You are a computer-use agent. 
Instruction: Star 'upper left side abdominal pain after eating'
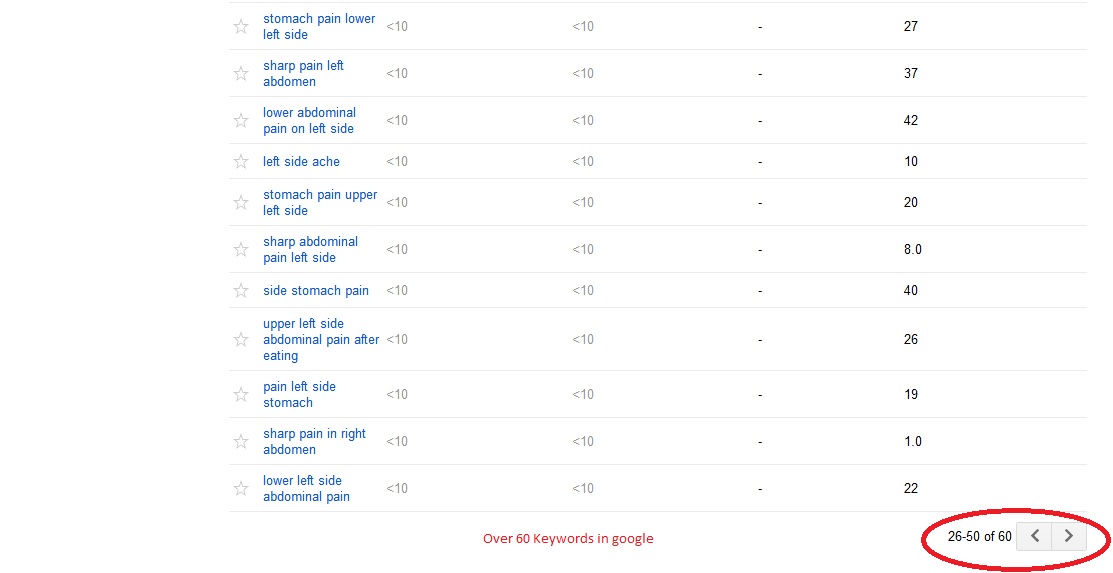click(241, 339)
